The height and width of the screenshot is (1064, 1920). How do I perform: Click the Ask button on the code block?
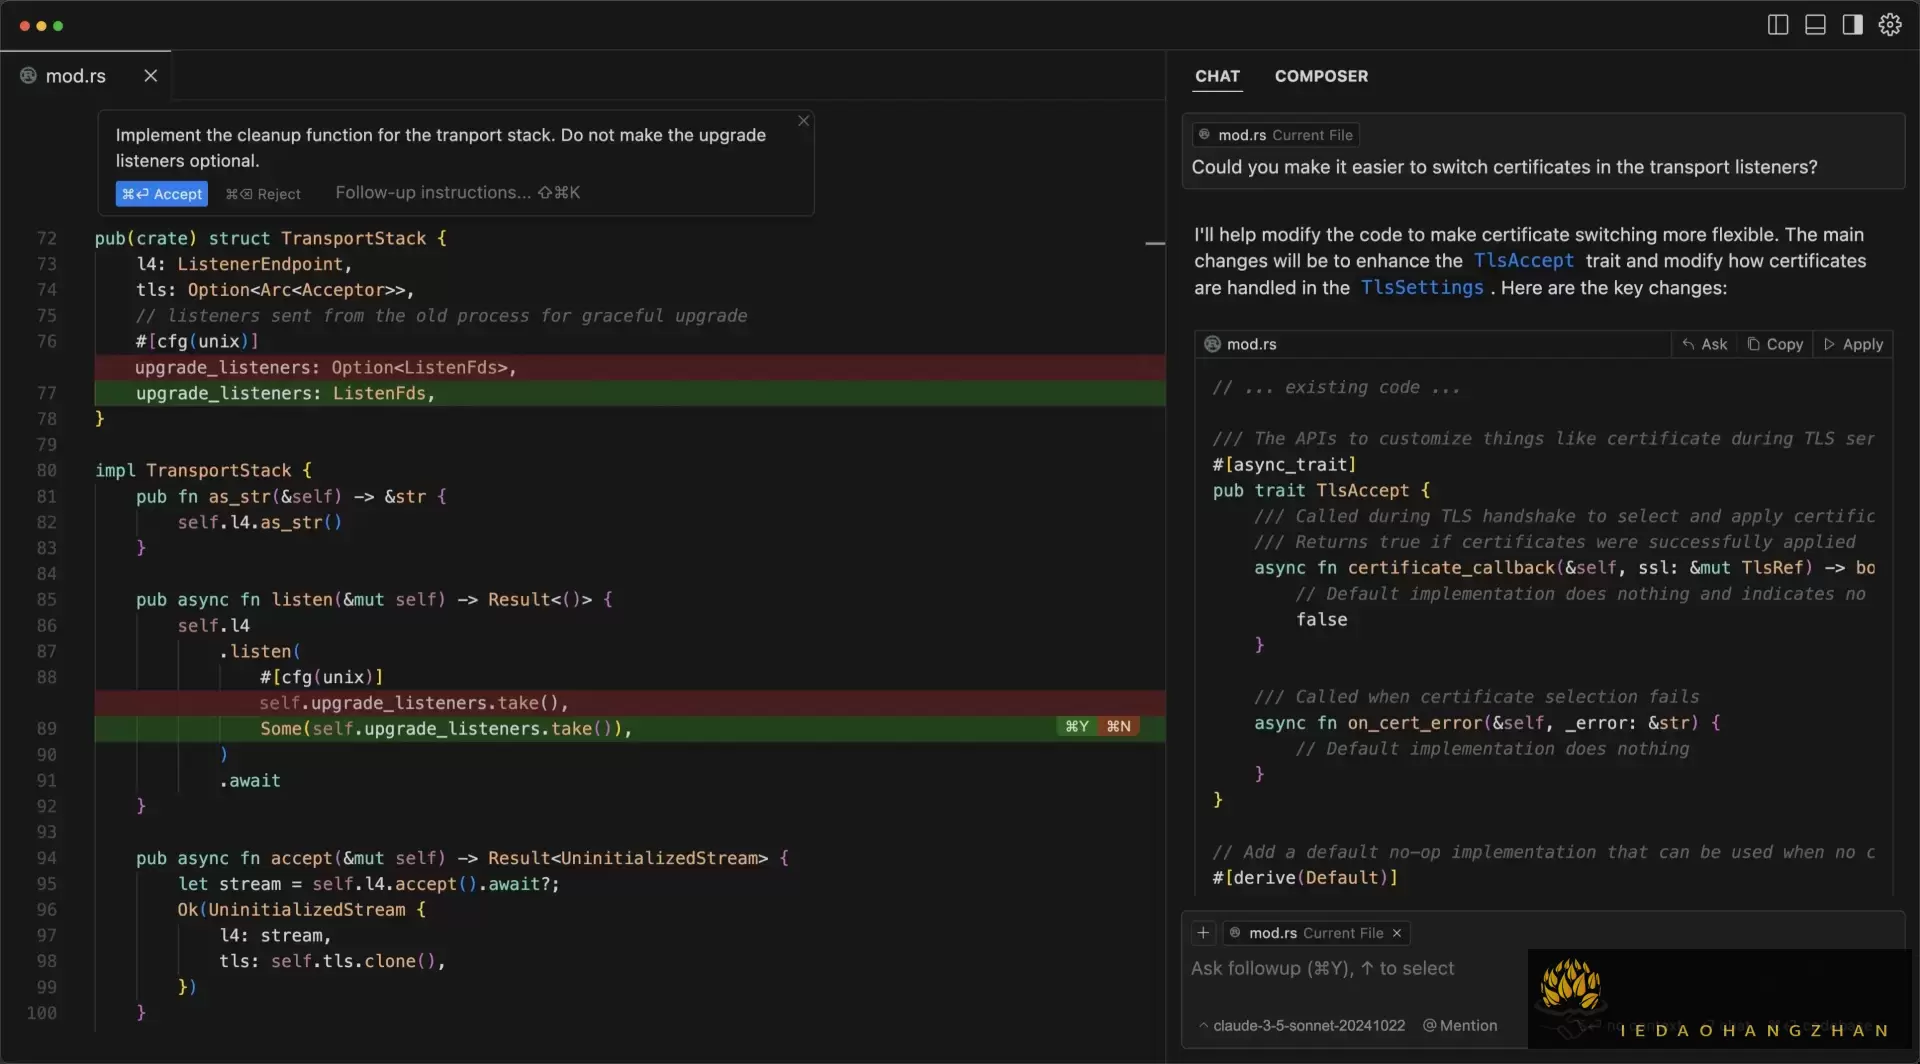click(1705, 344)
